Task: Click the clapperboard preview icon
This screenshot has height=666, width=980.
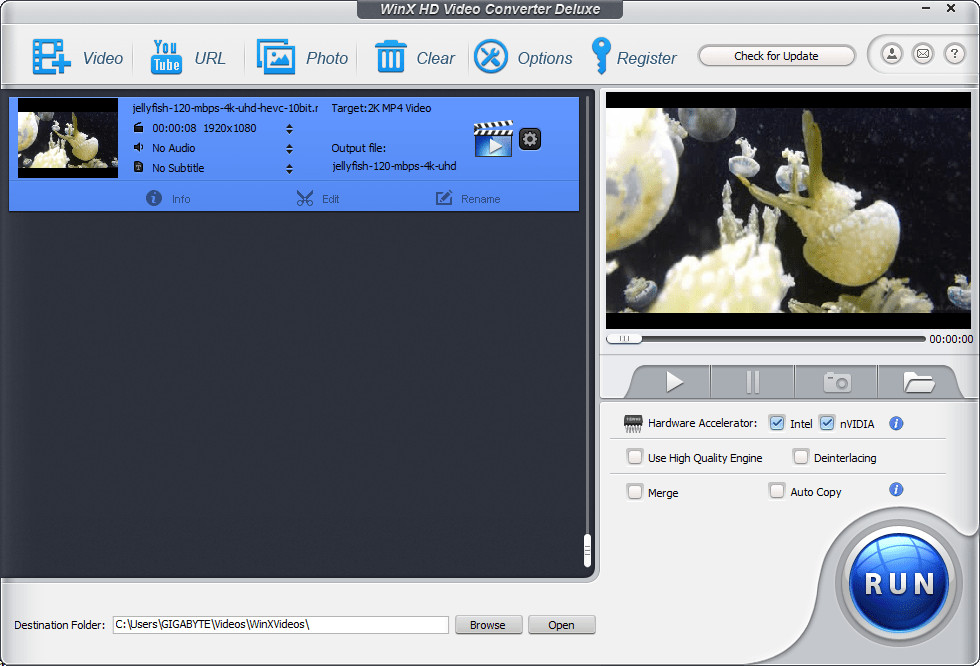Action: (494, 139)
